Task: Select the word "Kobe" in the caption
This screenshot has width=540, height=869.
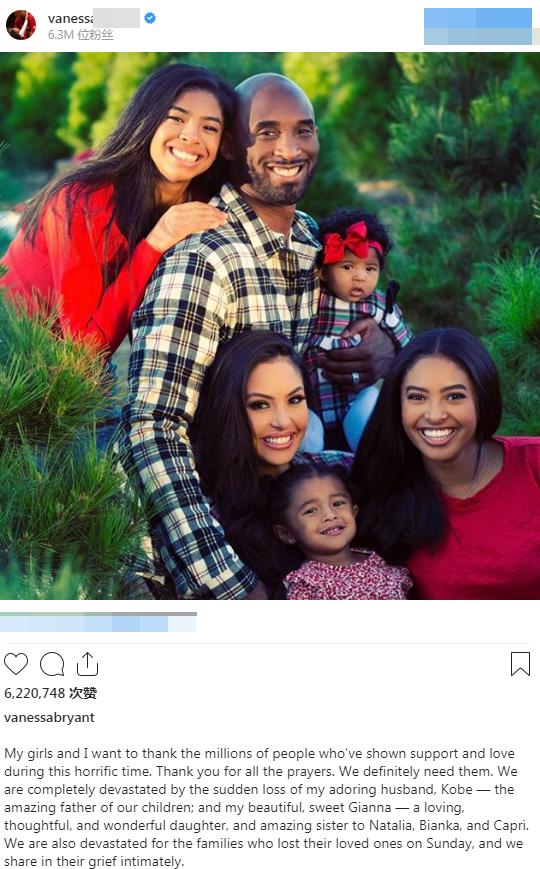Action: click(457, 789)
